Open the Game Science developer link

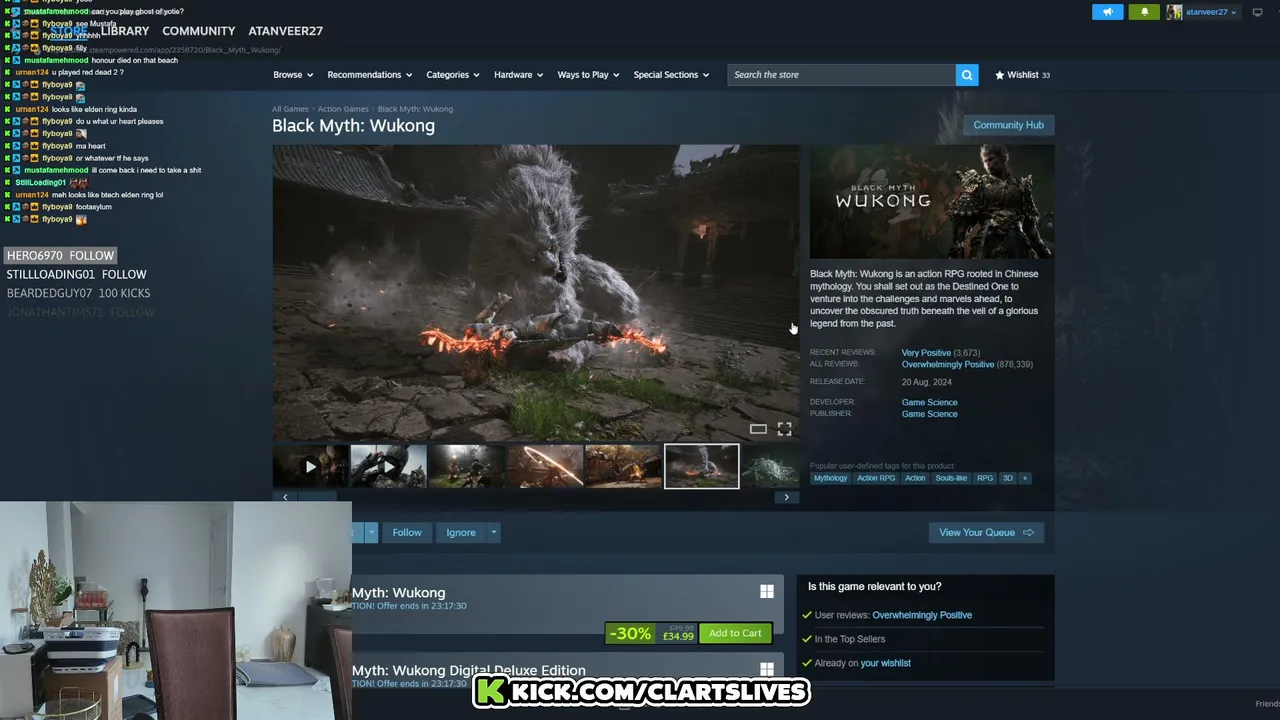929,402
